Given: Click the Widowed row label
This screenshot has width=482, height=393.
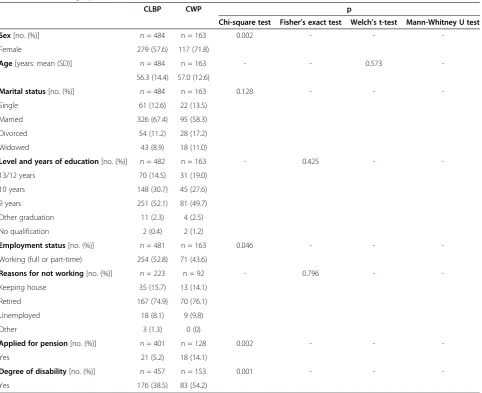Looking at the screenshot, I should click(14, 147).
